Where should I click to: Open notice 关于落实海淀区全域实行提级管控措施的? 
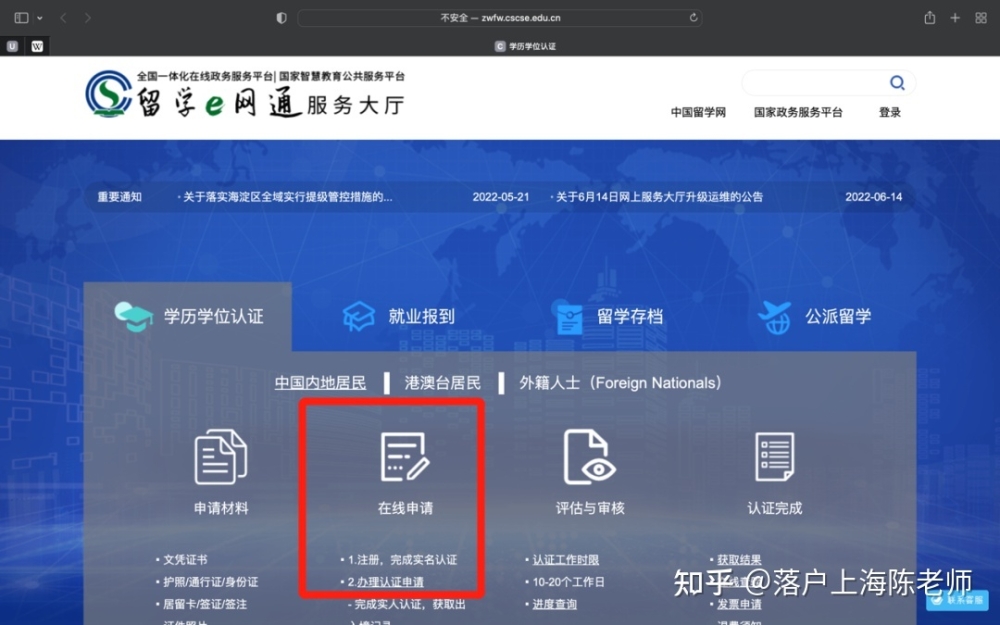(x=288, y=197)
